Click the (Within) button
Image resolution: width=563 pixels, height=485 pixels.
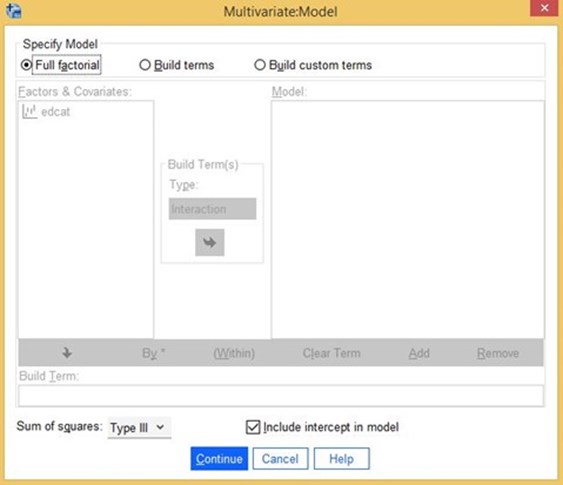pyautogui.click(x=234, y=353)
